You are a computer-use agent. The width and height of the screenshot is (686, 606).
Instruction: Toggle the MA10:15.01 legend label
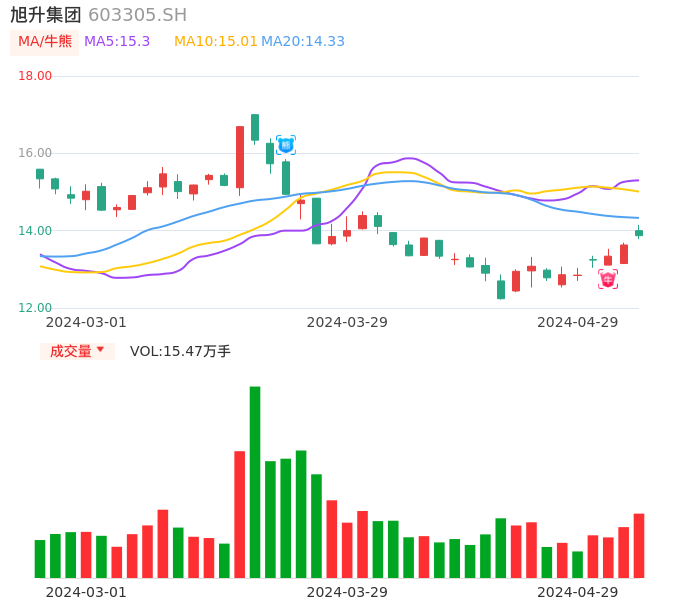[216, 42]
